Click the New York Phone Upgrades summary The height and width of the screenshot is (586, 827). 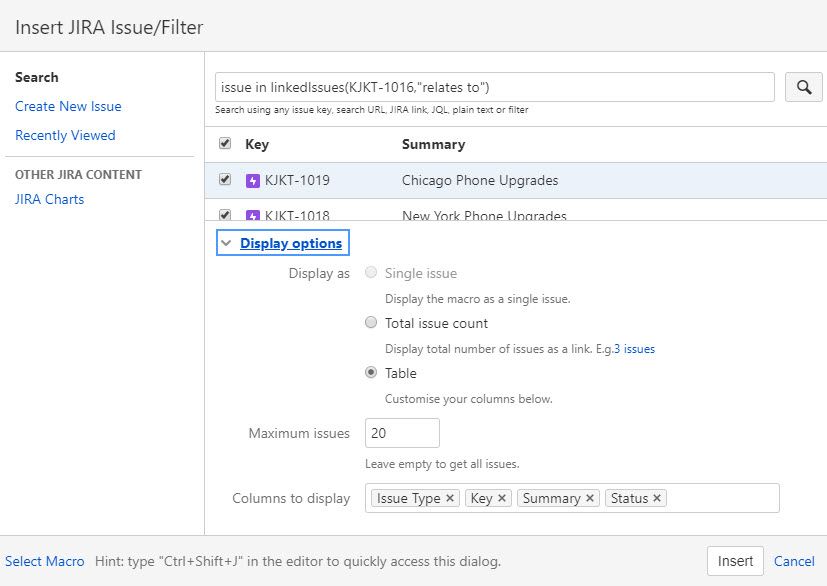[x=484, y=215]
